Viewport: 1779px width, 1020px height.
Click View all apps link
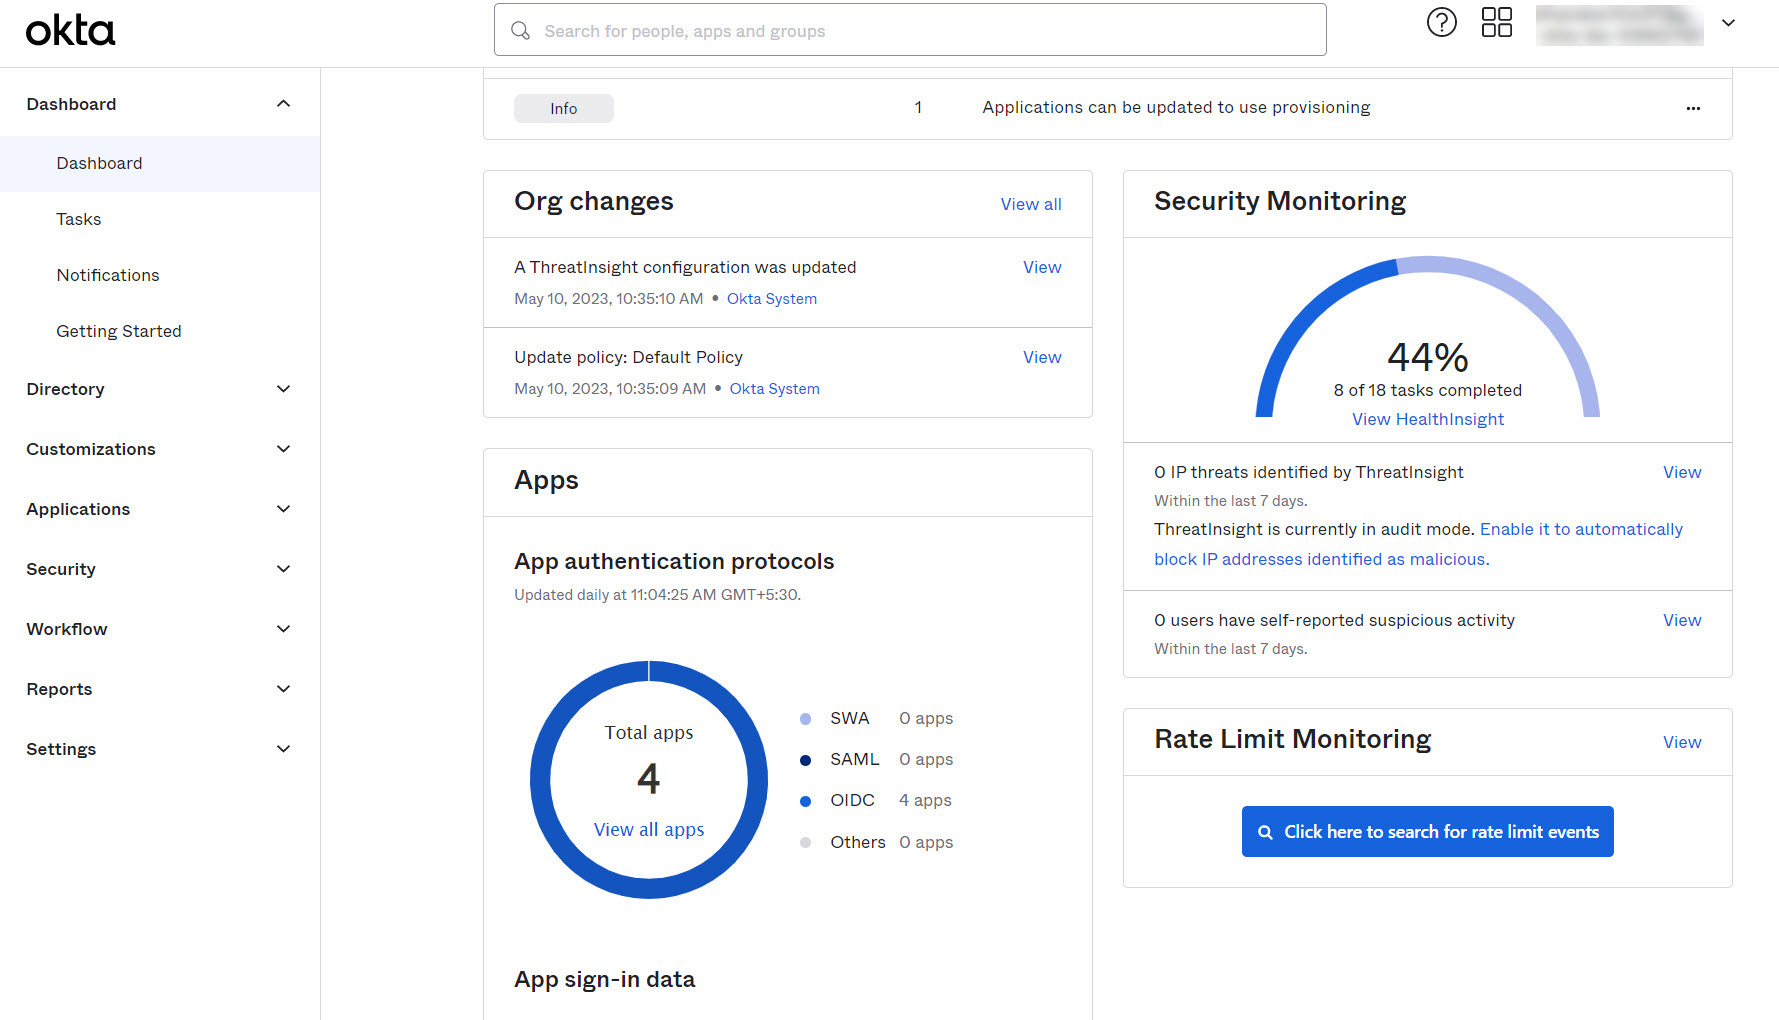[x=648, y=829]
